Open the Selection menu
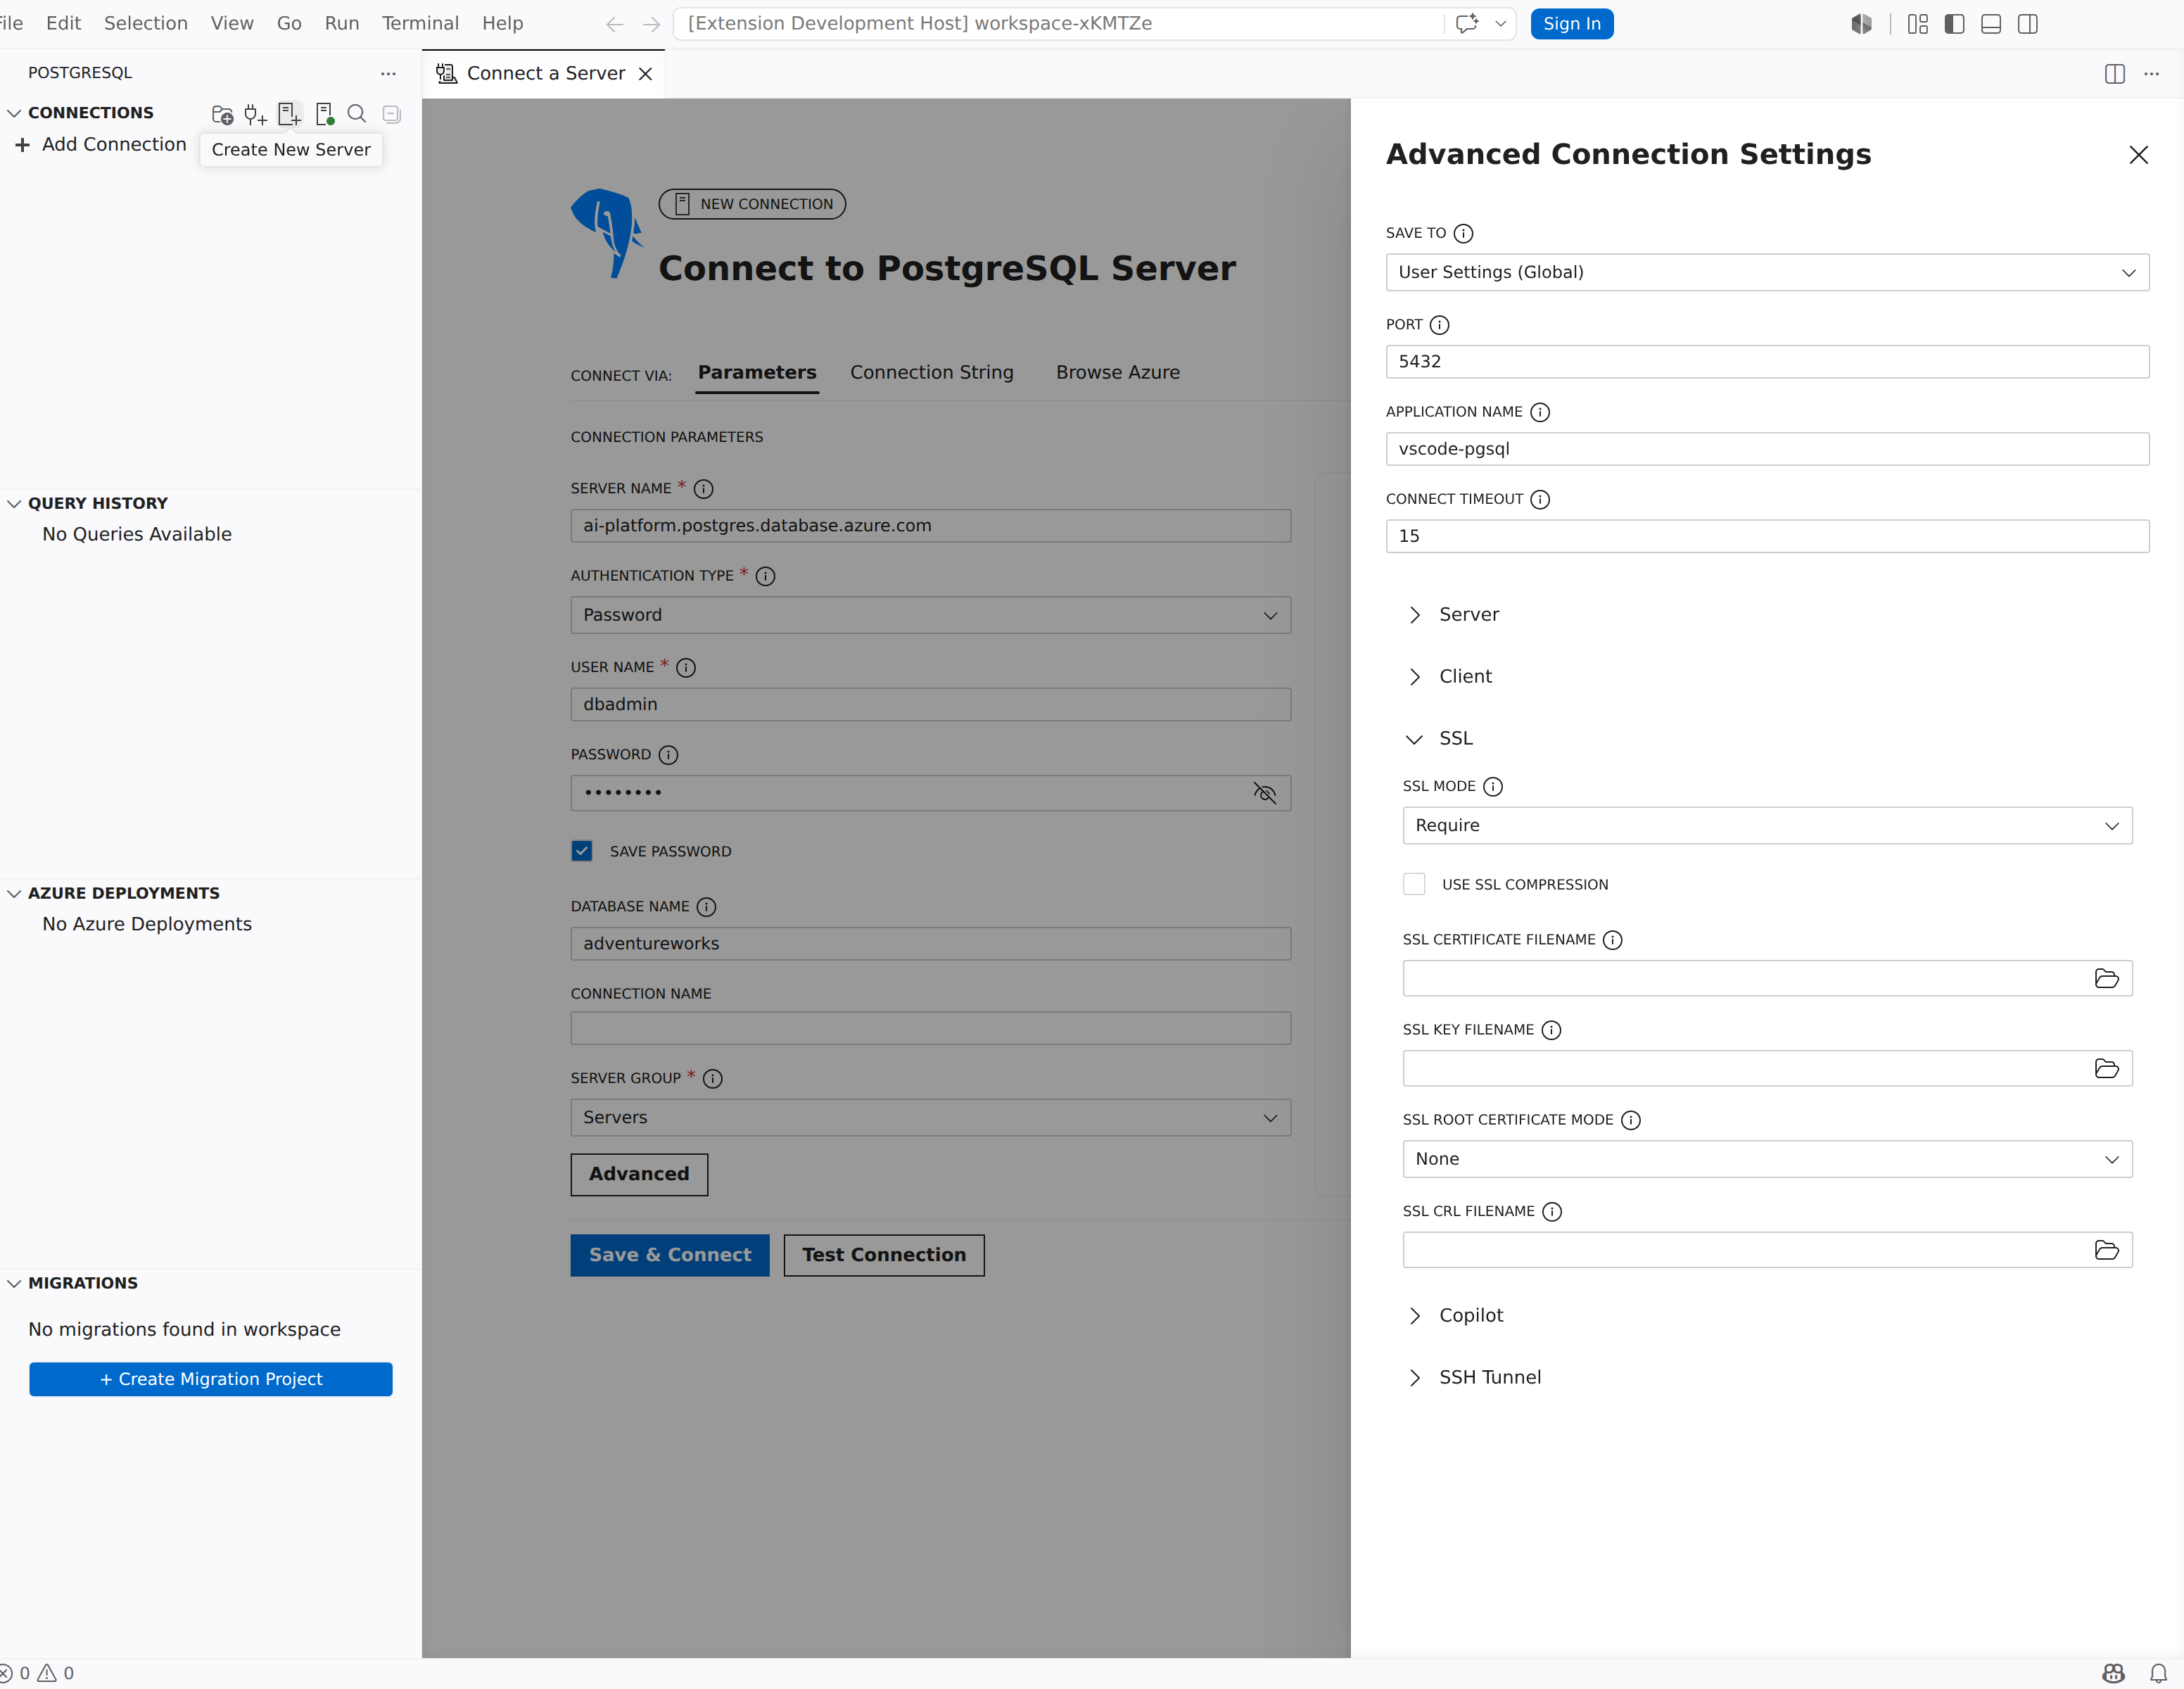Viewport: 2184px width, 1689px height. [x=146, y=23]
